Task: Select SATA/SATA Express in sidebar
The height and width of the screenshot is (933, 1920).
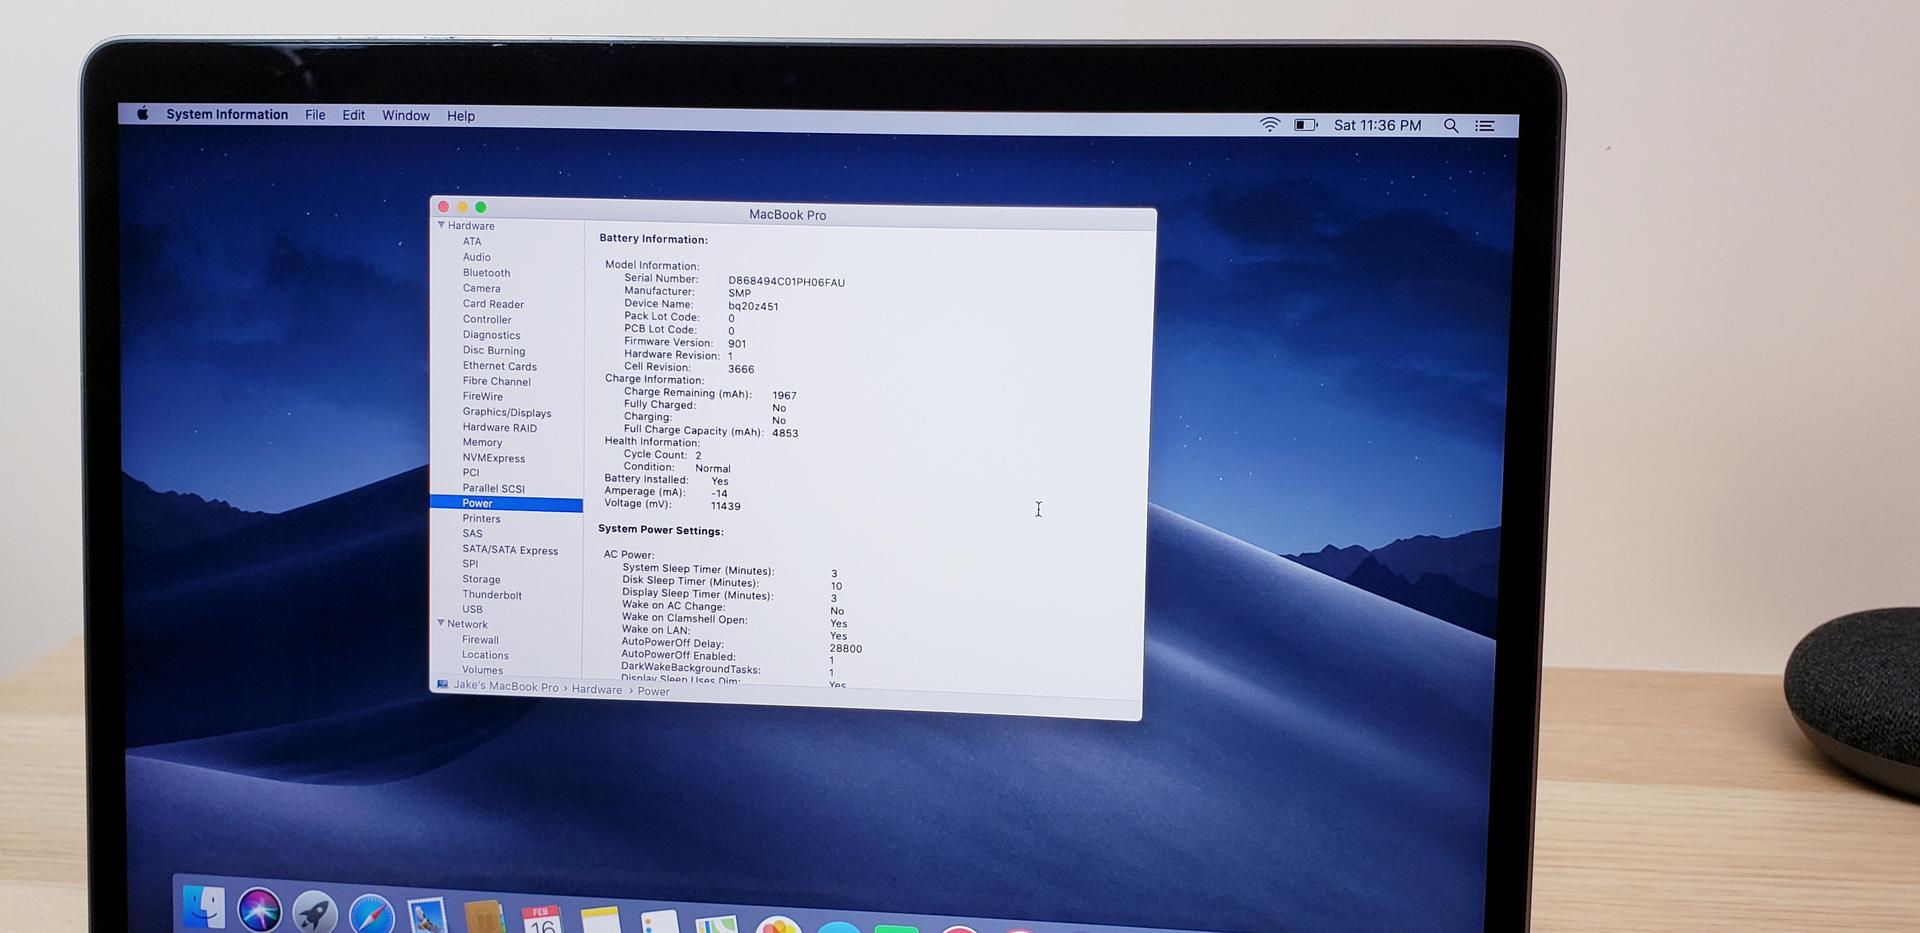Action: coord(510,550)
